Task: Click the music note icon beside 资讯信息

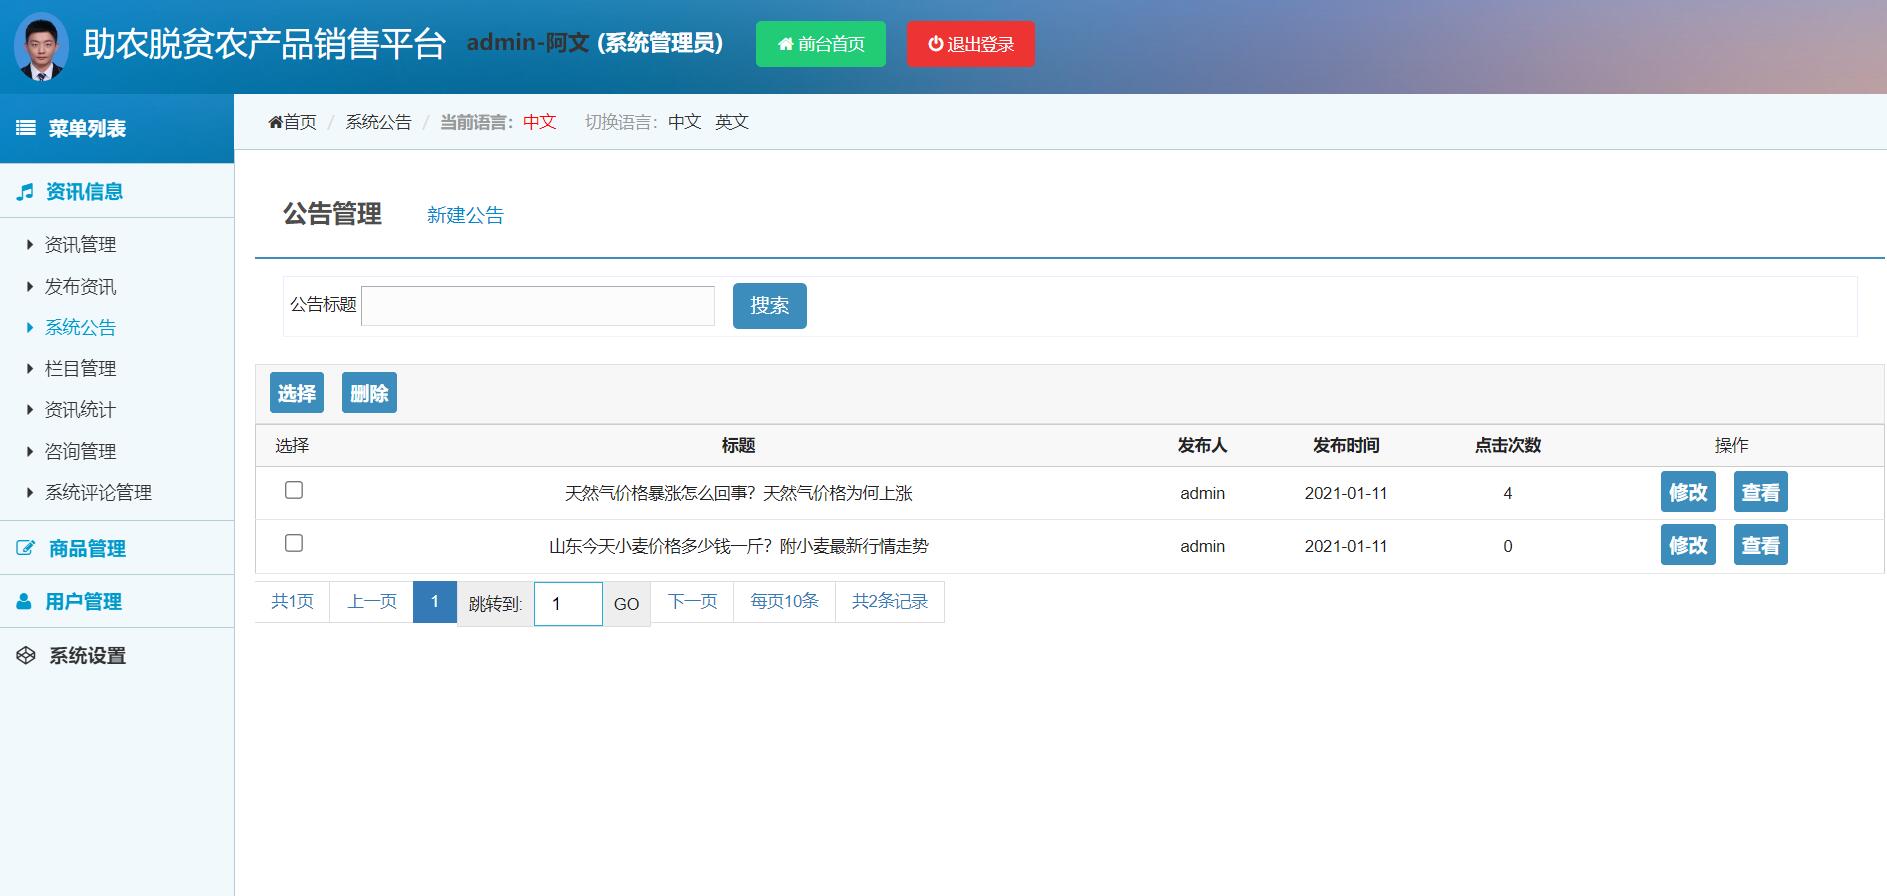Action: [x=25, y=192]
